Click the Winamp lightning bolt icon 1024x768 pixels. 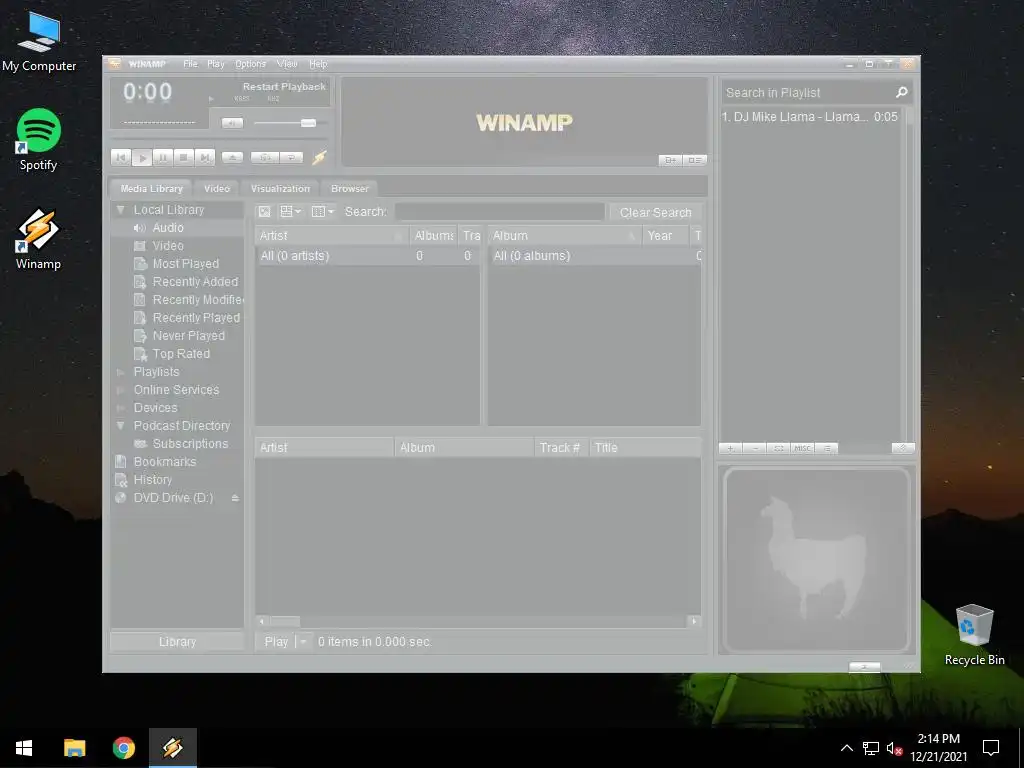click(x=319, y=157)
